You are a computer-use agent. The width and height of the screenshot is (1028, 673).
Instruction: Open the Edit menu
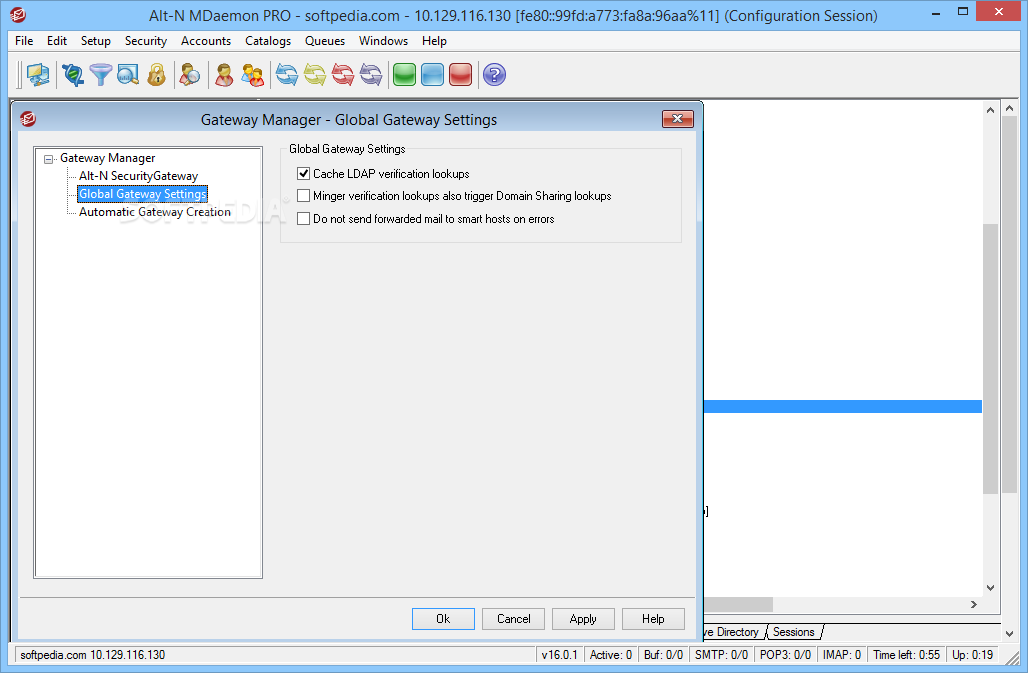57,41
